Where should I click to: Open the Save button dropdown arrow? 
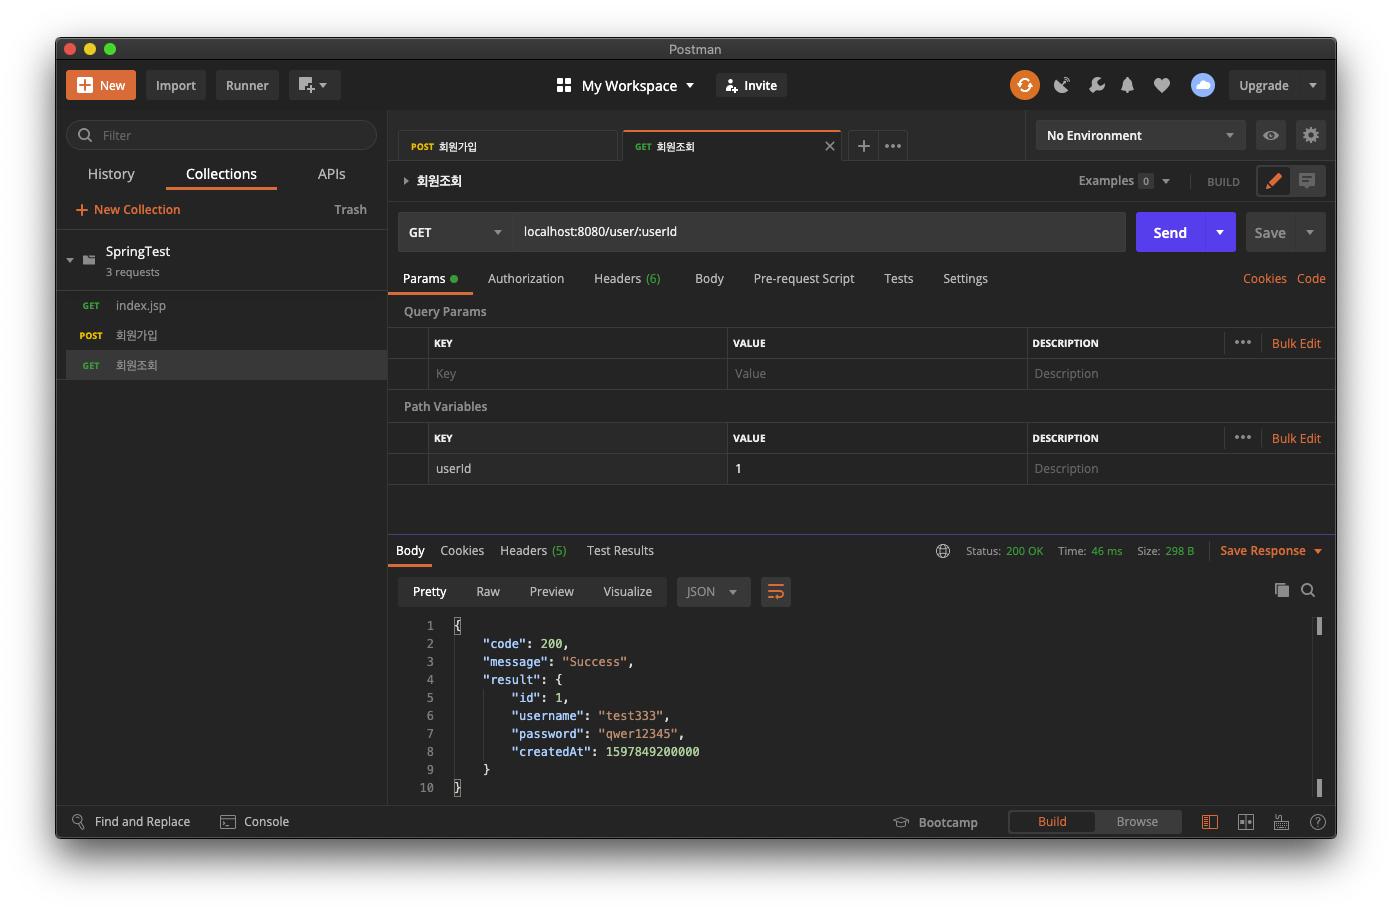[1310, 232]
